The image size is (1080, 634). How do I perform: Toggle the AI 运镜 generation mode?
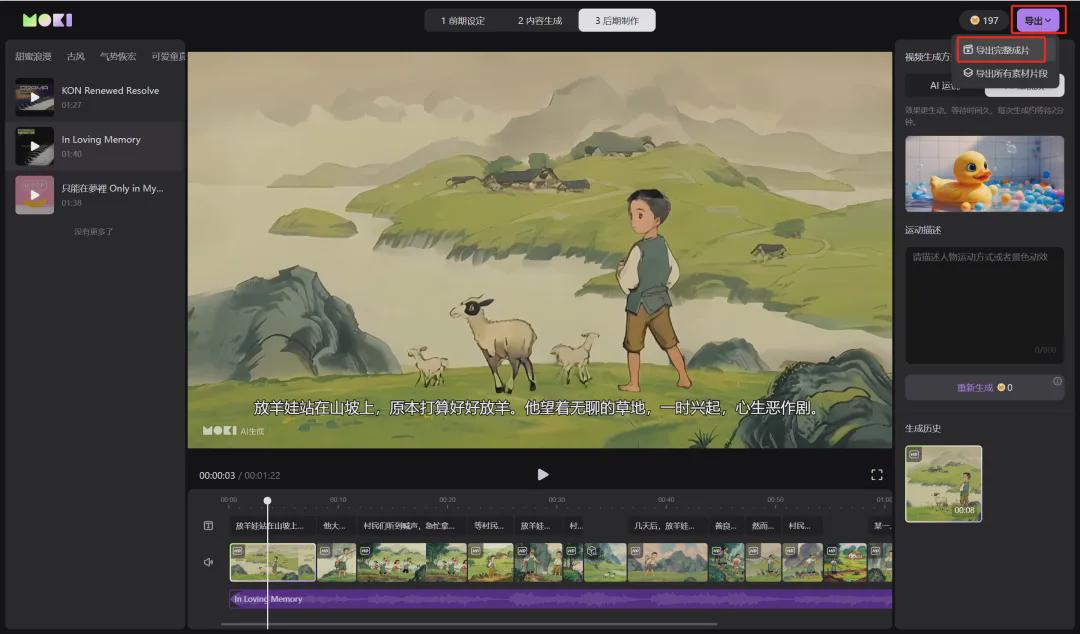pyautogui.click(x=944, y=86)
